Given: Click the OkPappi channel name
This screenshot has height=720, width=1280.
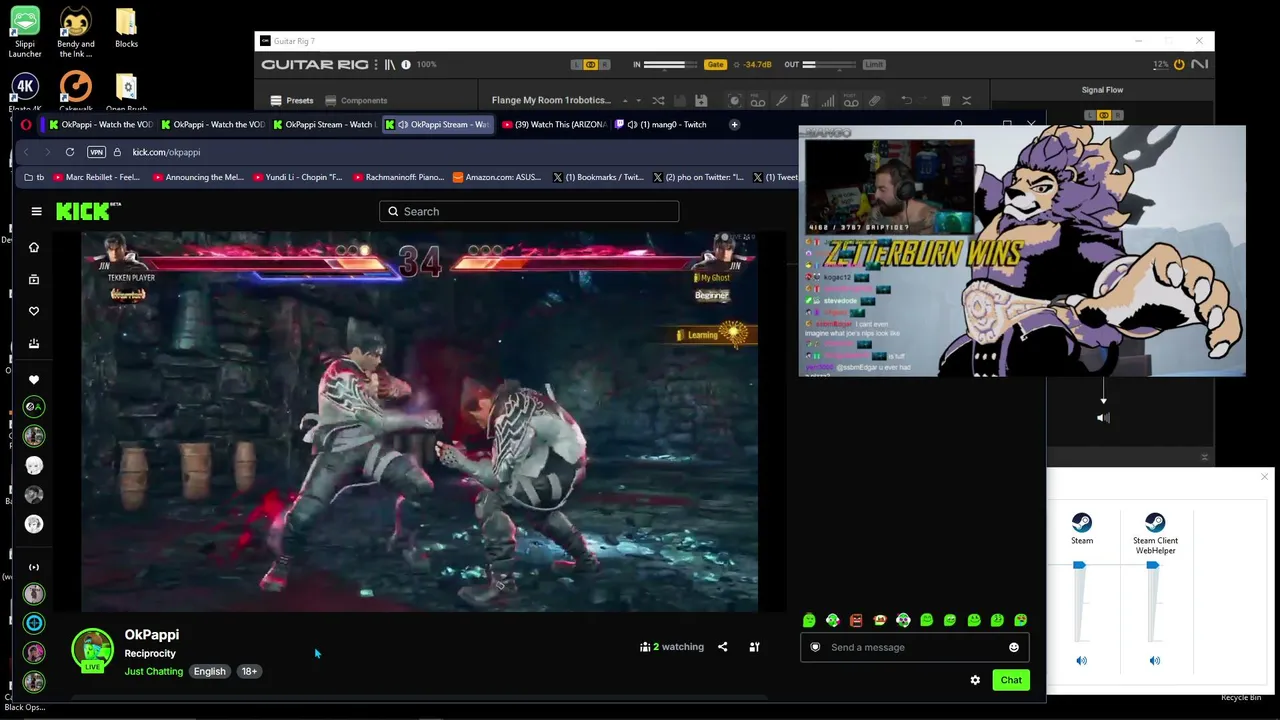Looking at the screenshot, I should click(x=152, y=635).
